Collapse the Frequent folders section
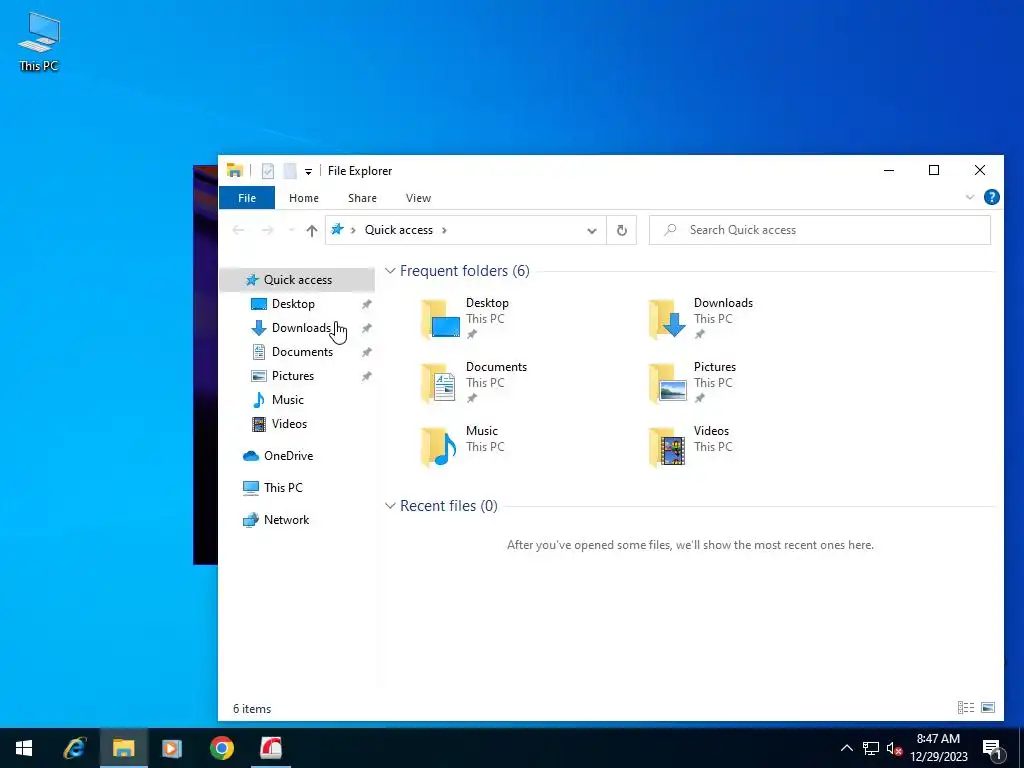This screenshot has height=768, width=1024. click(390, 270)
